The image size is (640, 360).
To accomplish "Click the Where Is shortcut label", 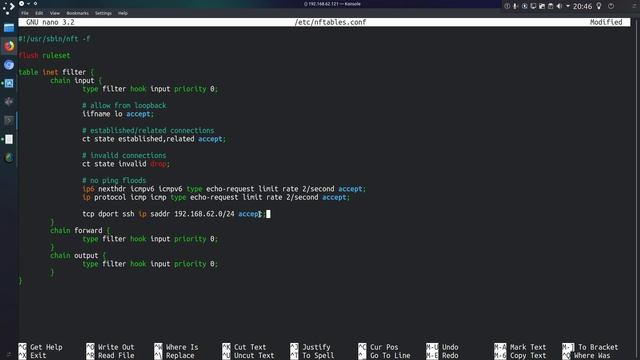I will pos(182,347).
